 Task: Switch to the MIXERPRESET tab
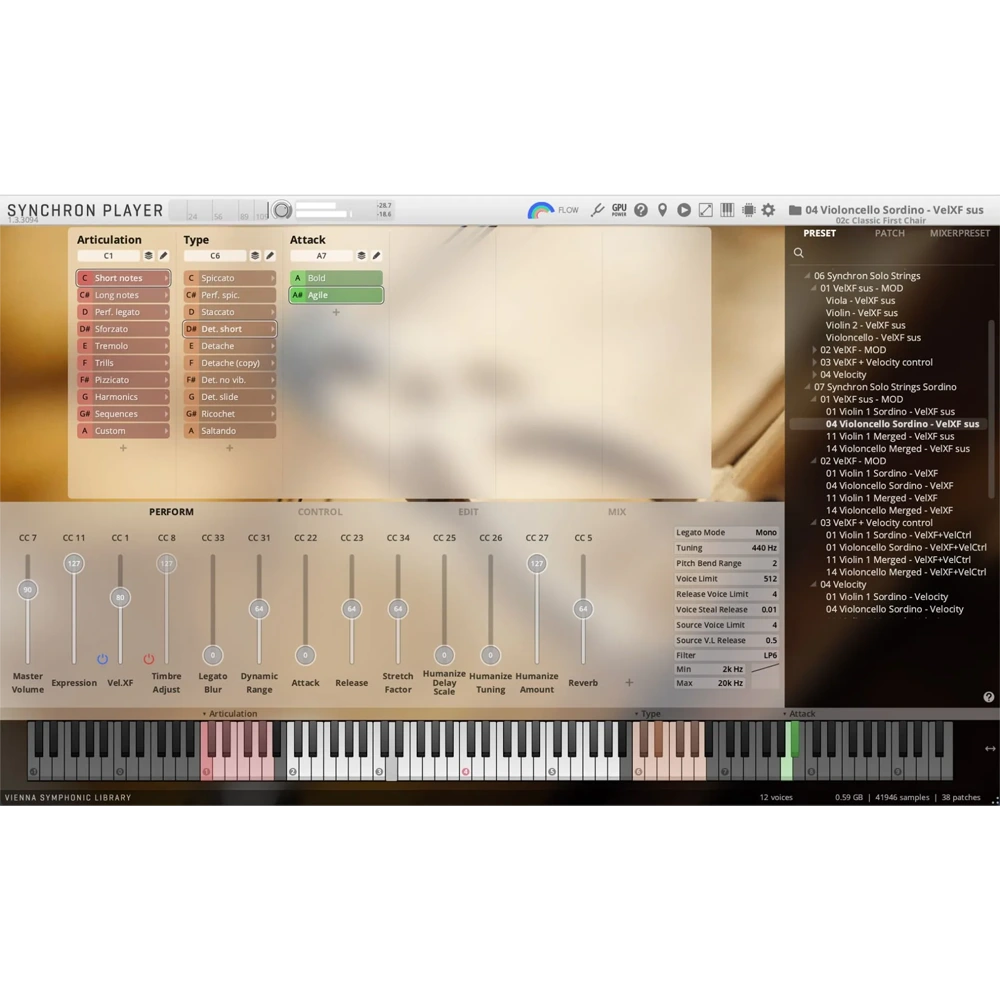(960, 233)
